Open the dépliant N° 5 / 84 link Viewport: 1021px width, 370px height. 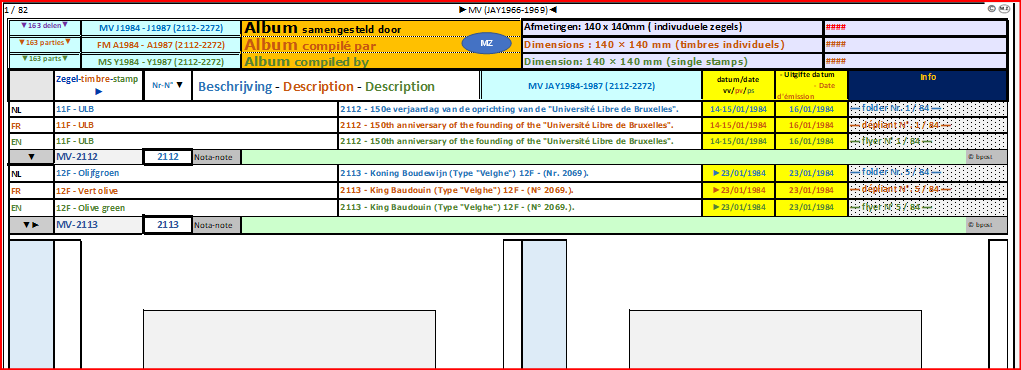pyautogui.click(x=901, y=190)
